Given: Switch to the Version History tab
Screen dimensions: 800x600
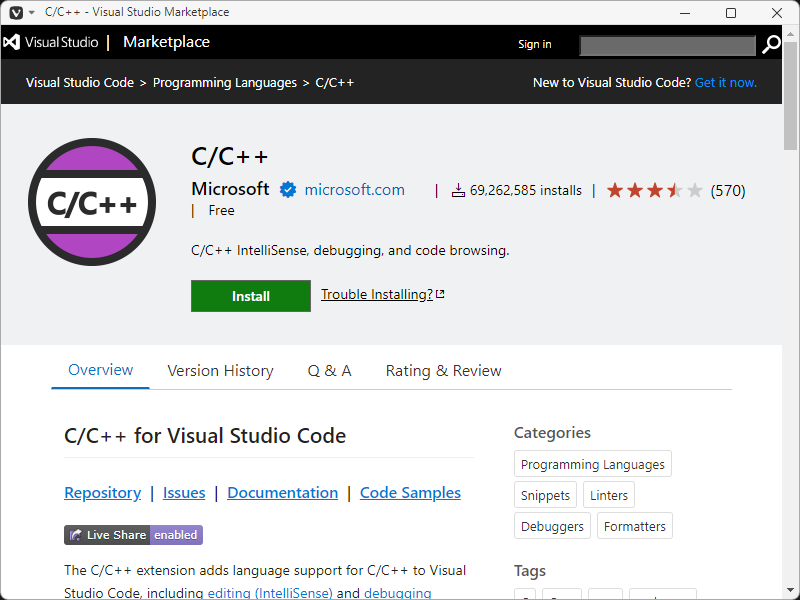Looking at the screenshot, I should pos(220,371).
